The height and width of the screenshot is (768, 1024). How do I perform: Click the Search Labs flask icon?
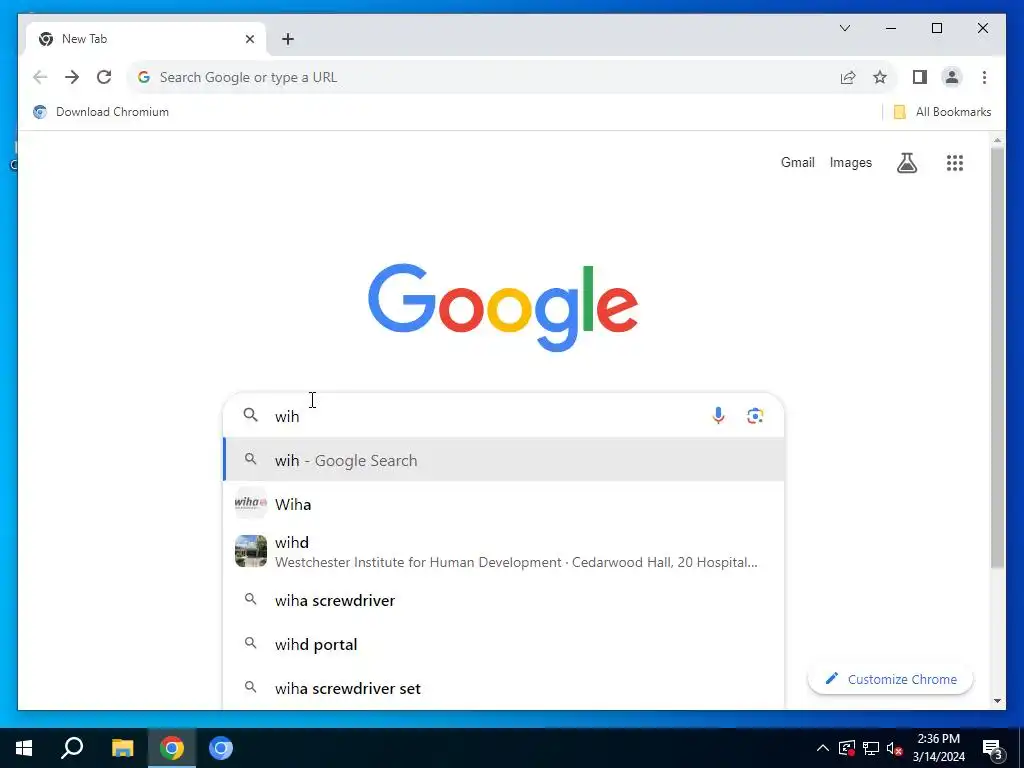906,163
